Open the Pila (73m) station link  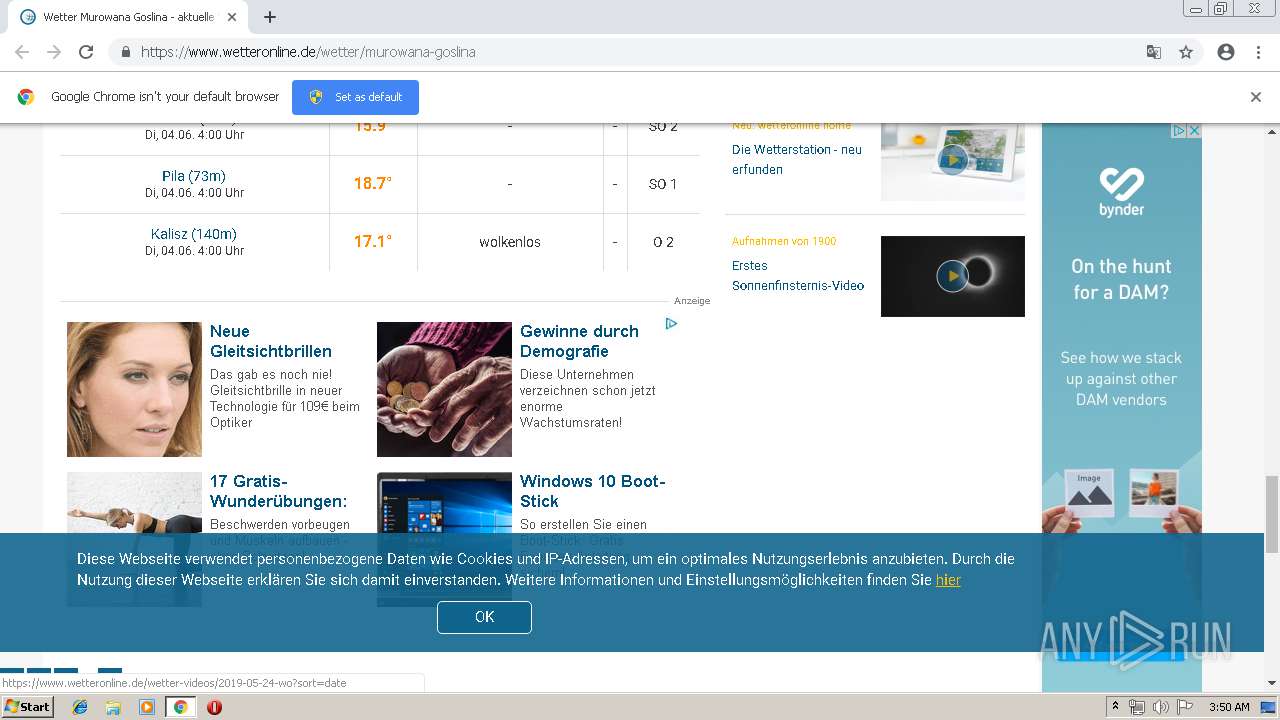coord(194,176)
